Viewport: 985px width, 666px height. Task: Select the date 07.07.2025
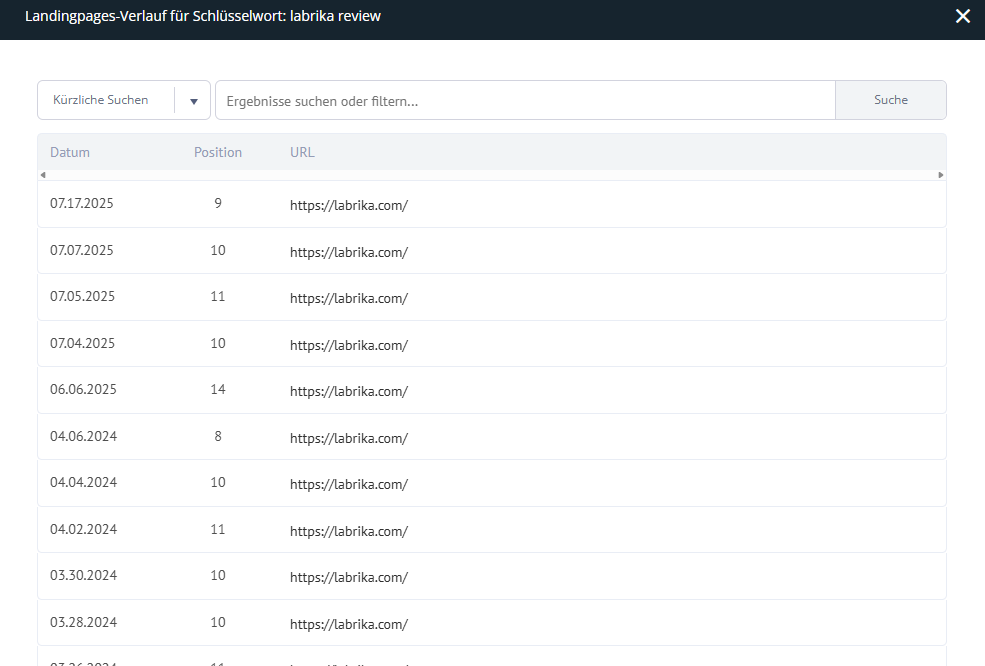(x=82, y=250)
